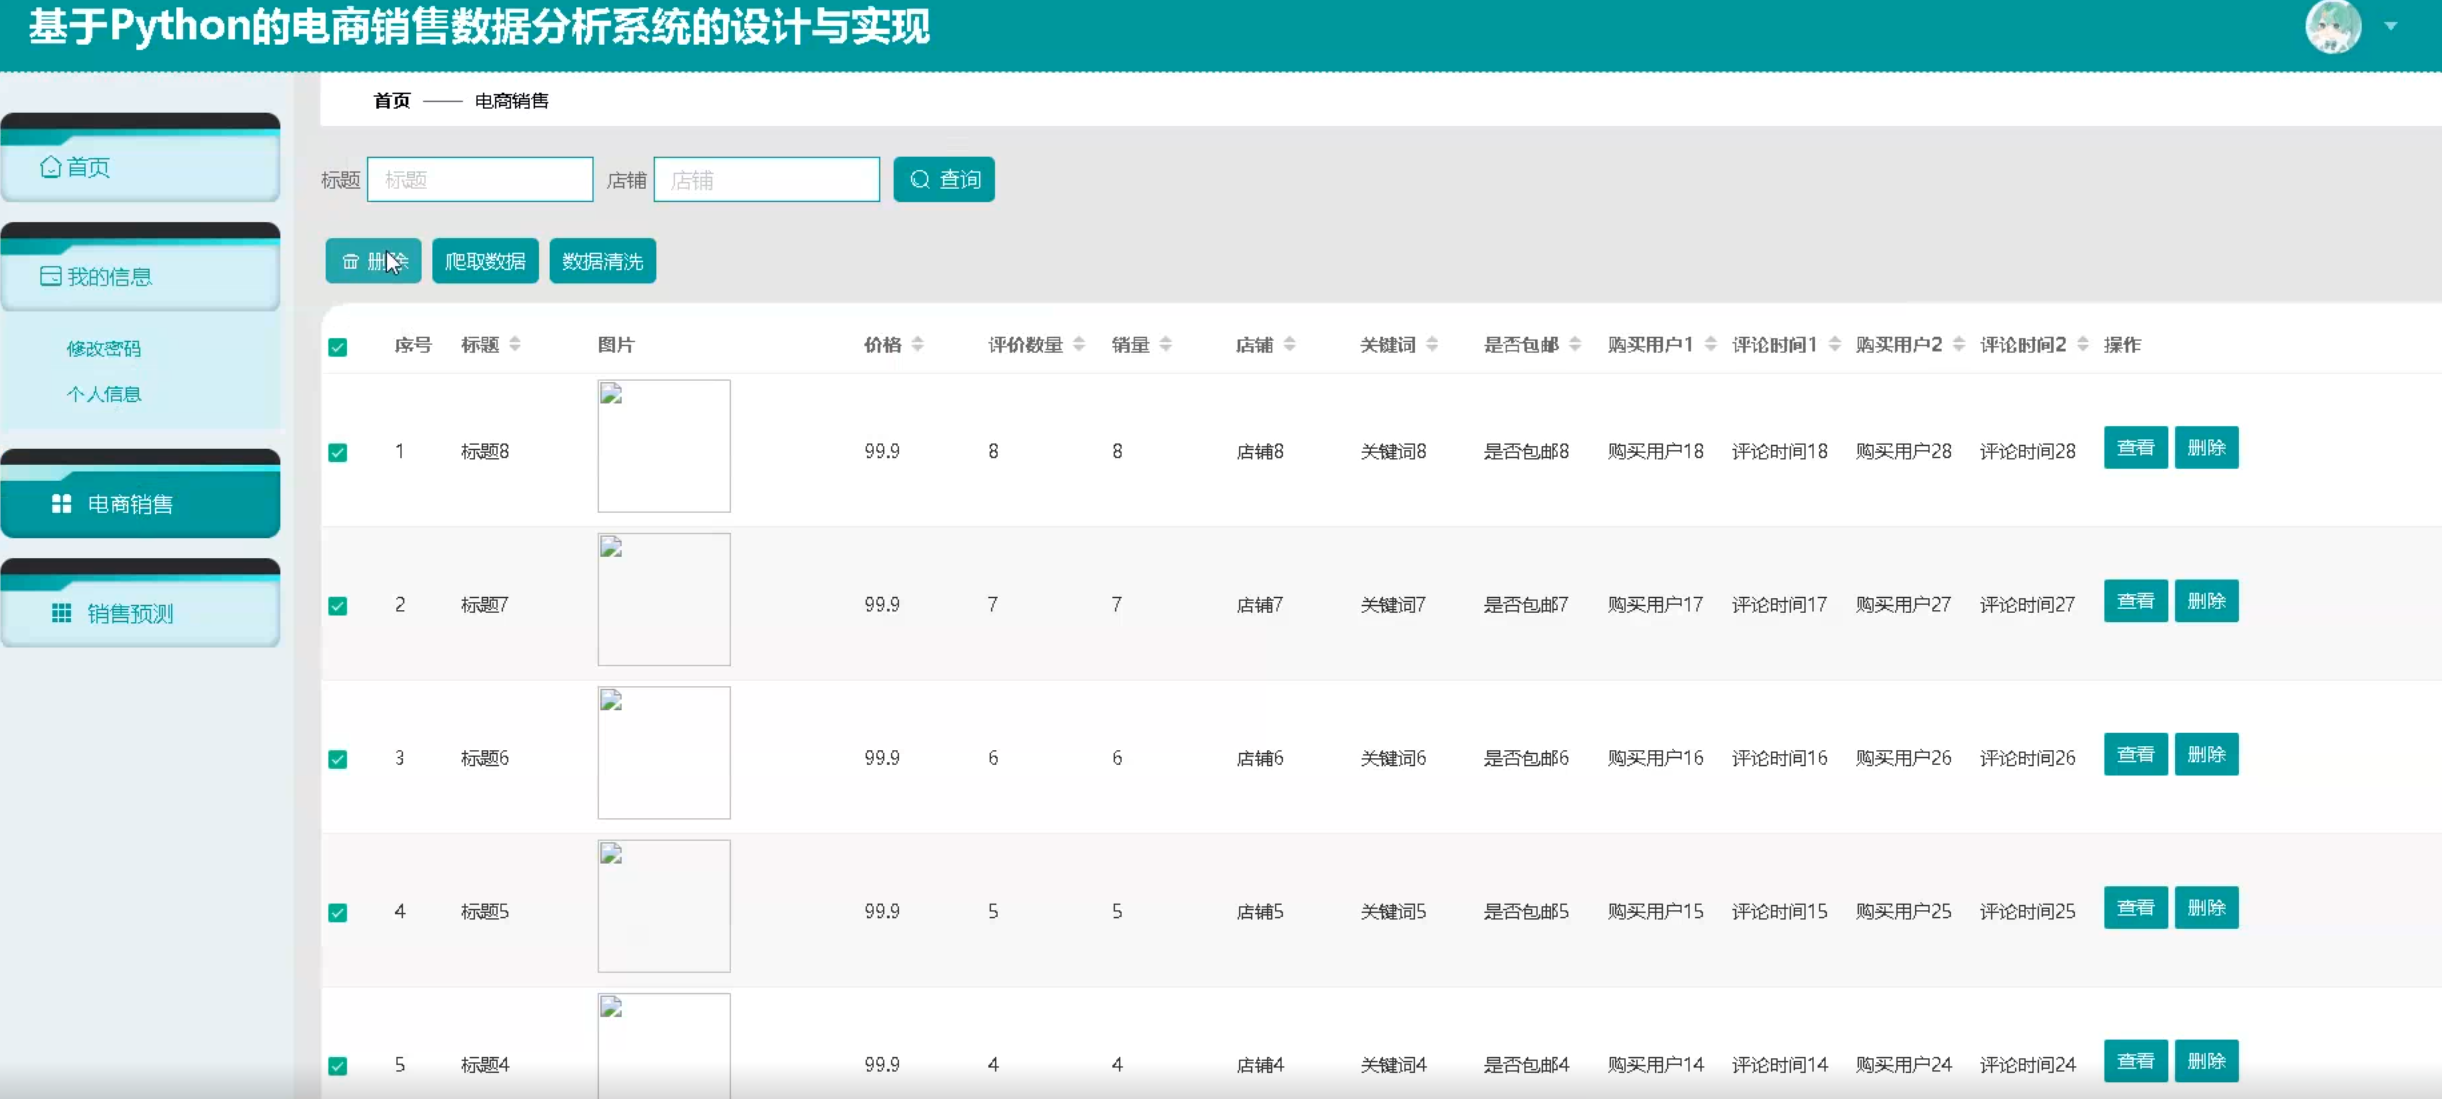Toggle the select-all header checkbox
The height and width of the screenshot is (1099, 2442).
click(x=338, y=347)
